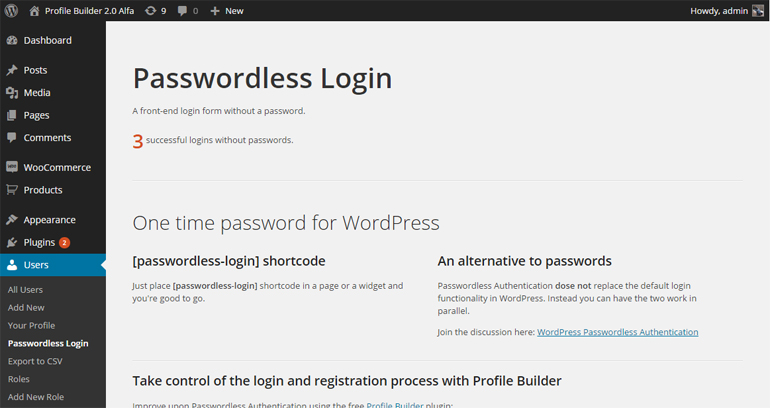Click New in the admin bar

click(234, 11)
